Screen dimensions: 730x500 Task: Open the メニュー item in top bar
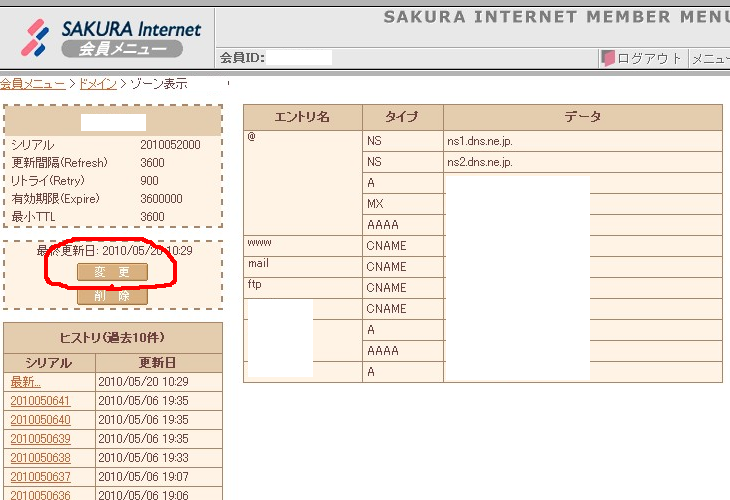pyautogui.click(x=710, y=58)
